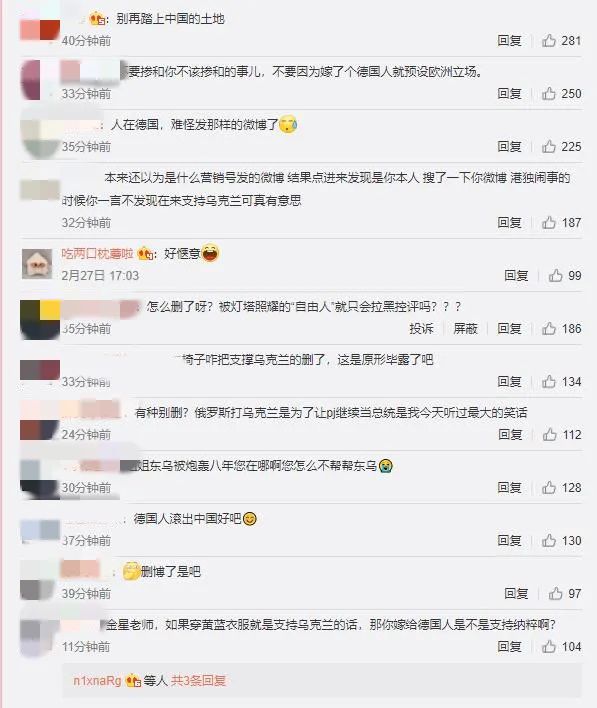Viewport: 597px width, 708px height.
Task: Click the thumbs-up icon next to 186
Action: 549,328
